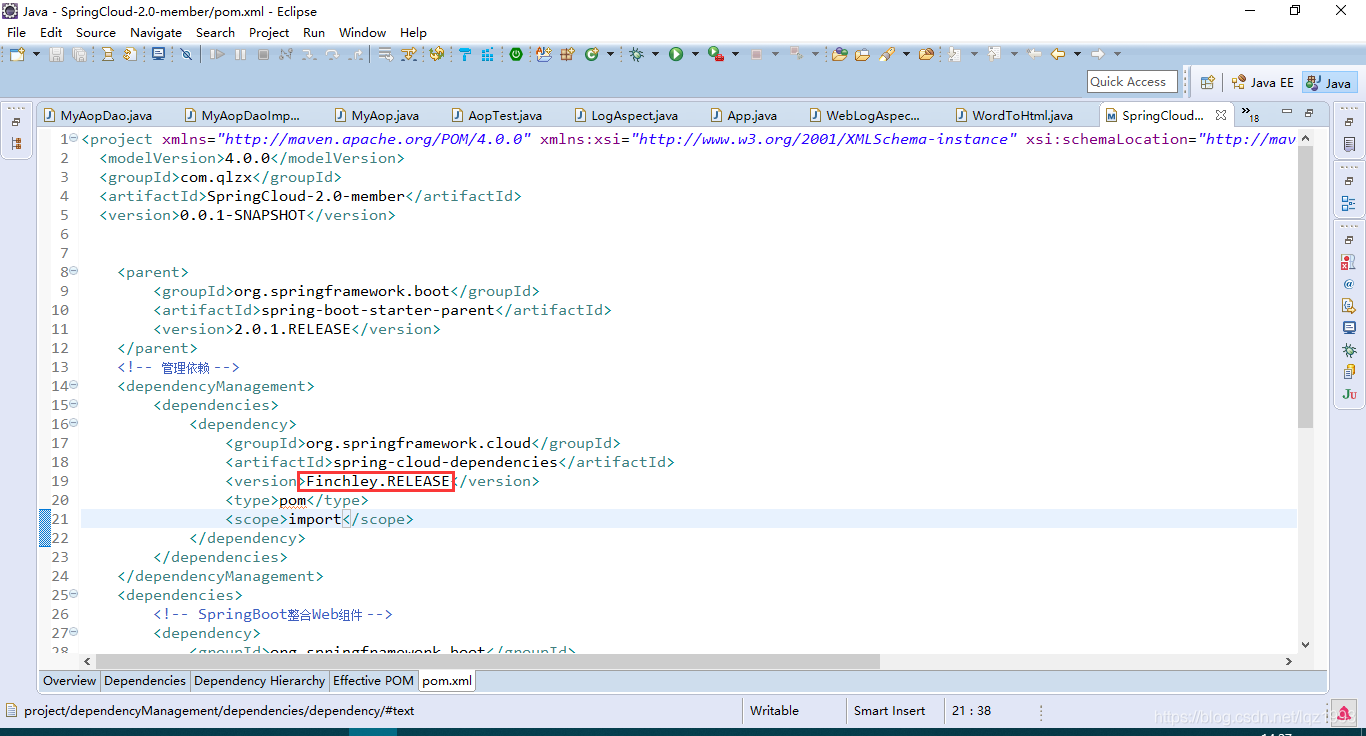
Task: Open the Window menu
Action: (362, 32)
